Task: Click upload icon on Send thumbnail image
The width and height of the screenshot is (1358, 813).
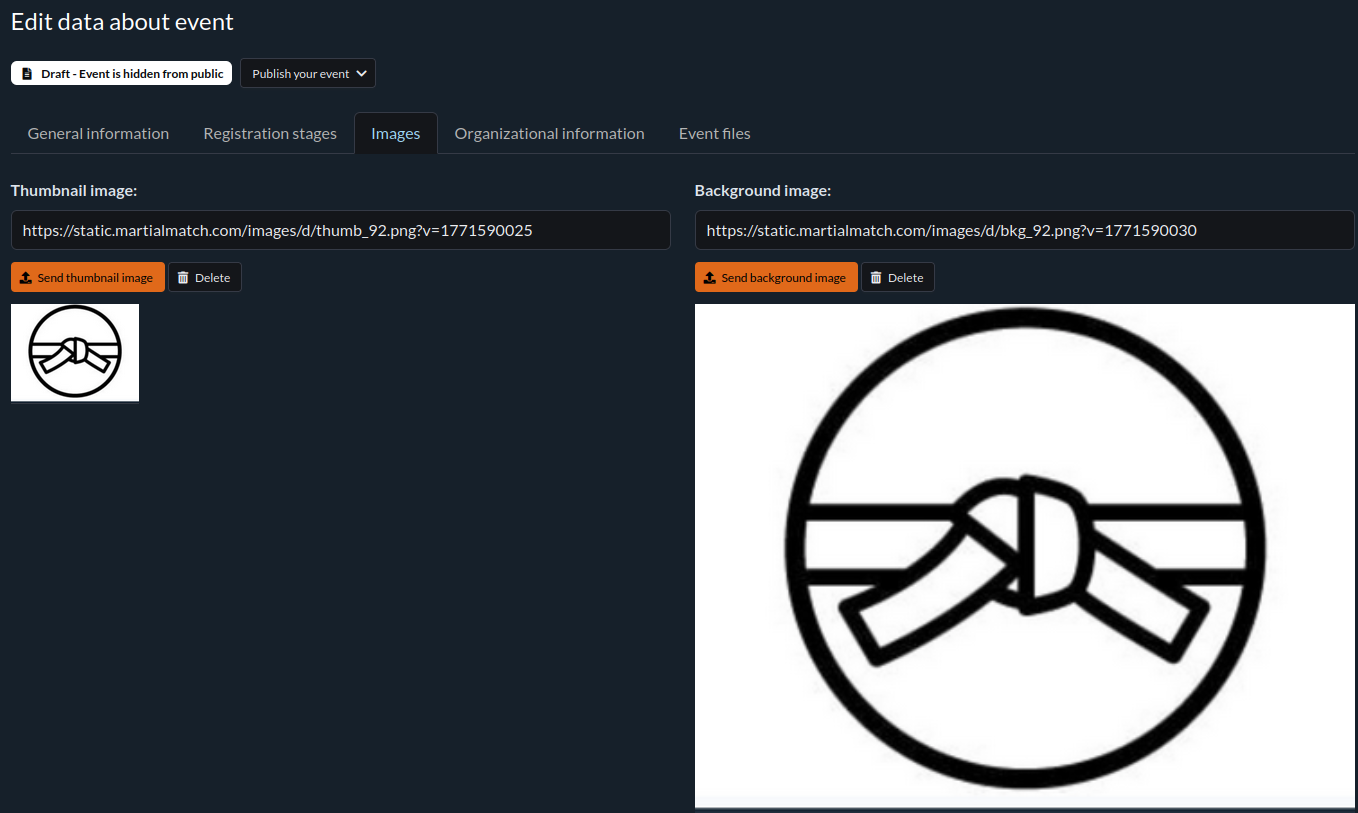Action: tap(26, 278)
